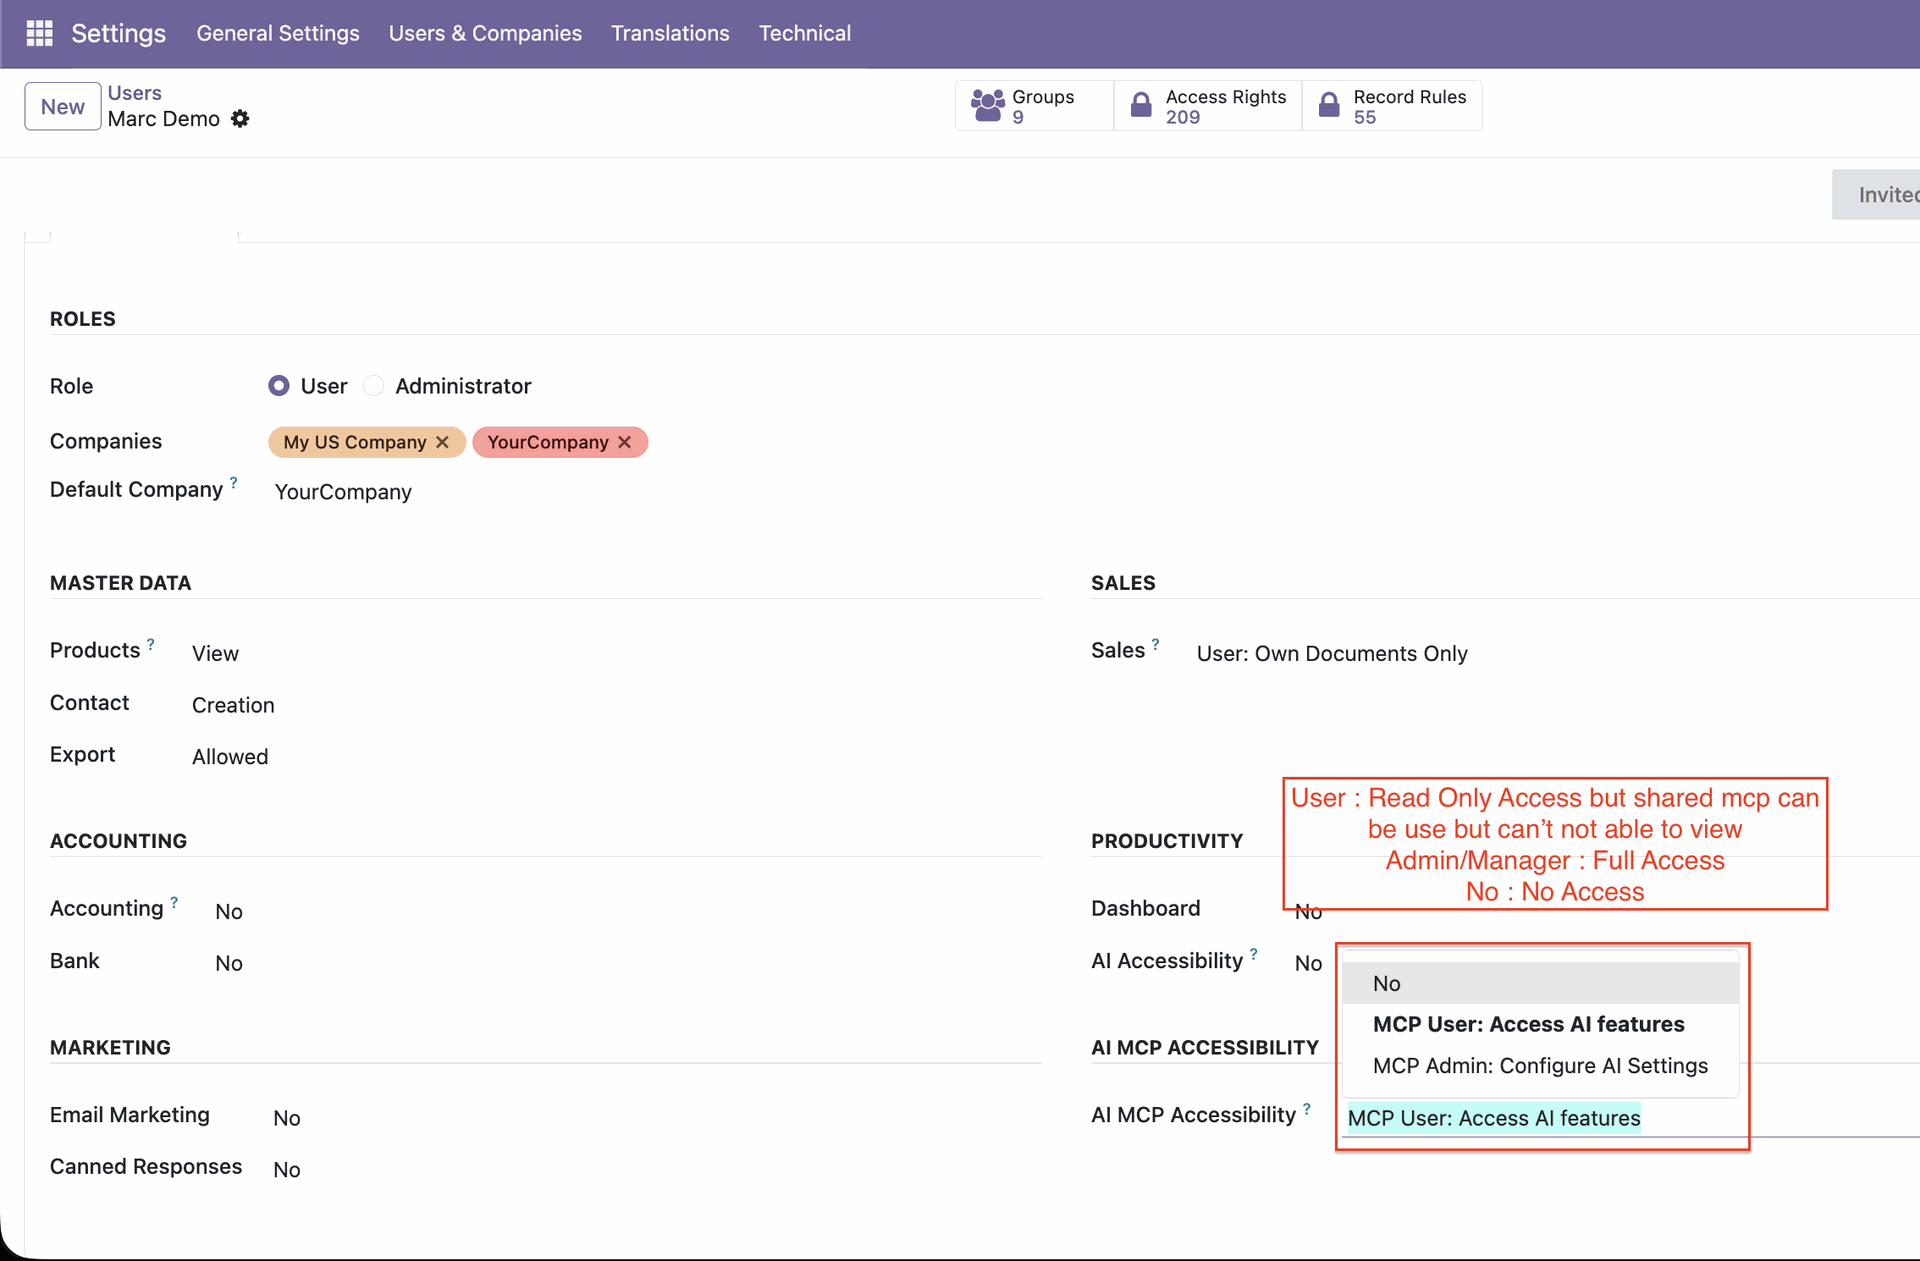Click the Marc Demo record name
1920x1261 pixels.
tap(164, 119)
